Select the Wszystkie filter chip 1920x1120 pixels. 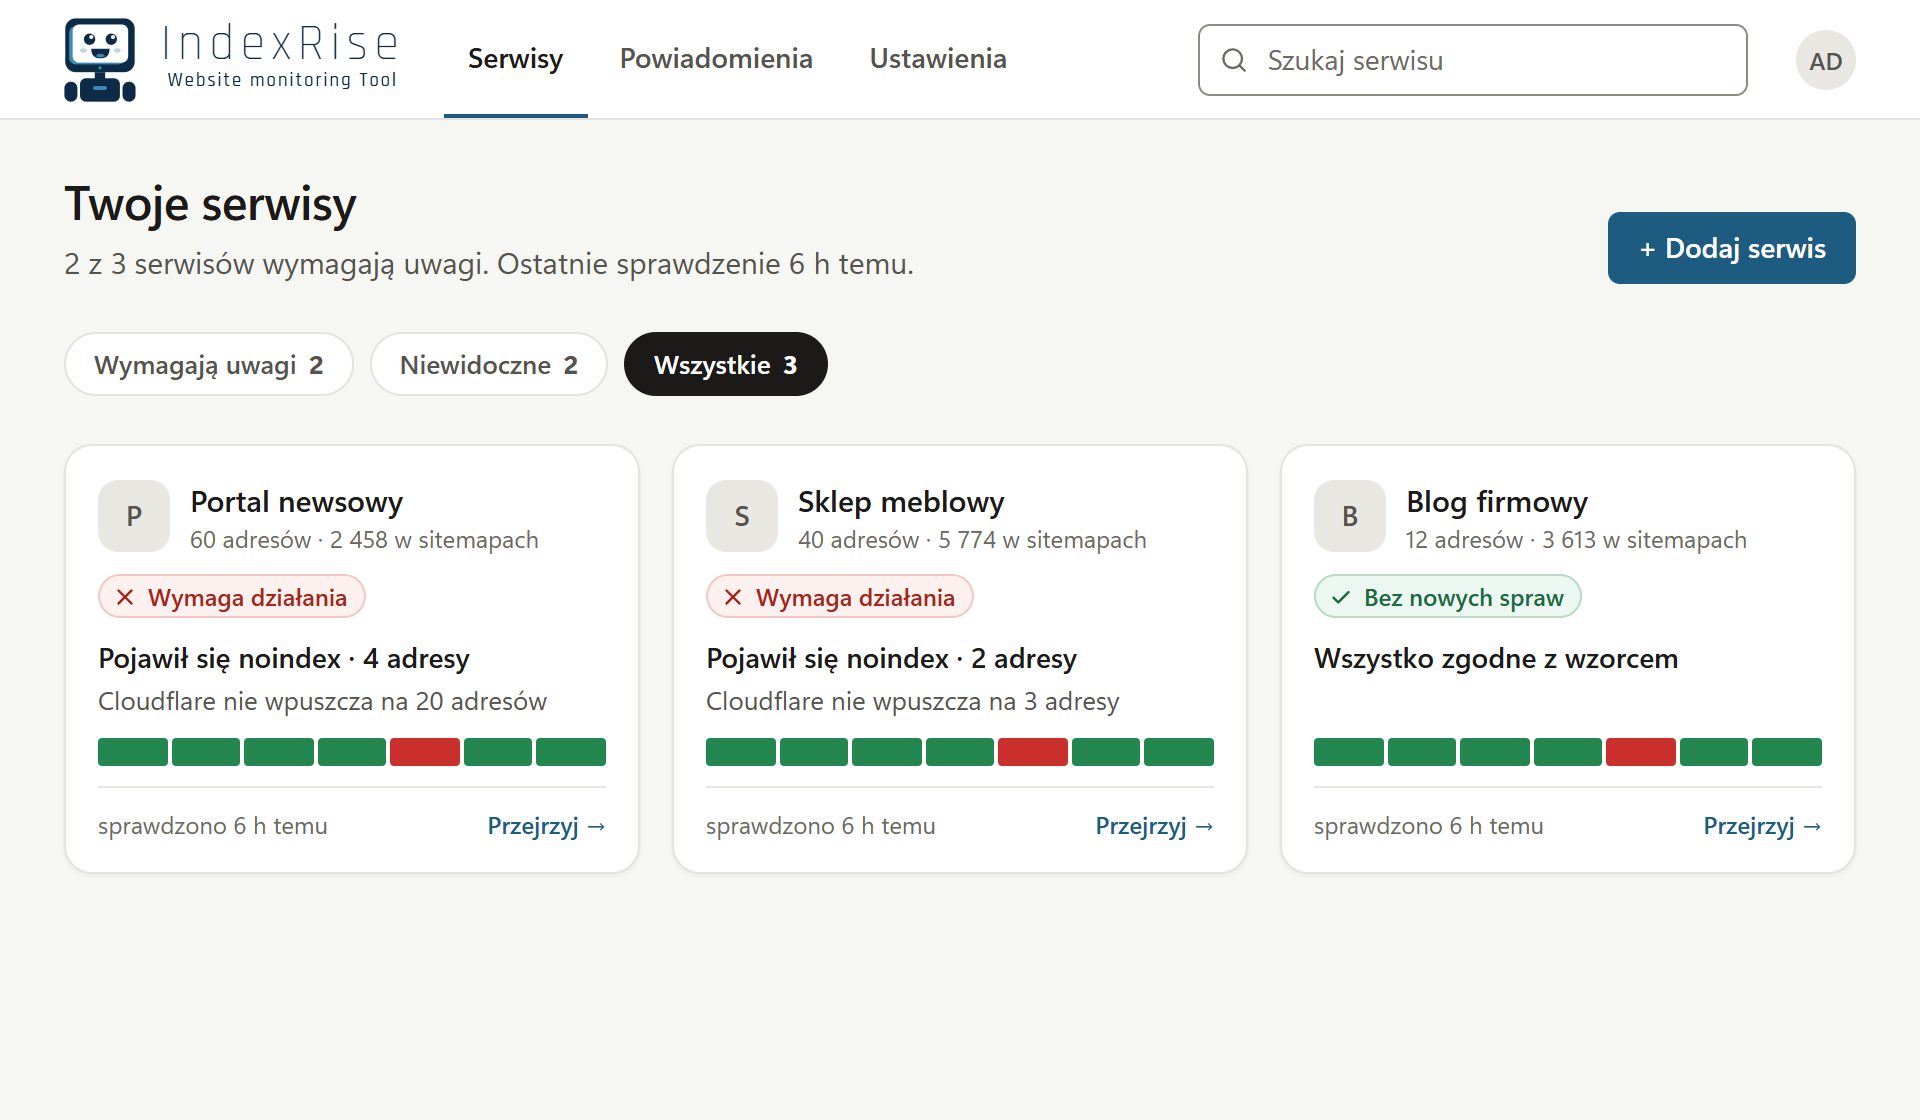(725, 364)
